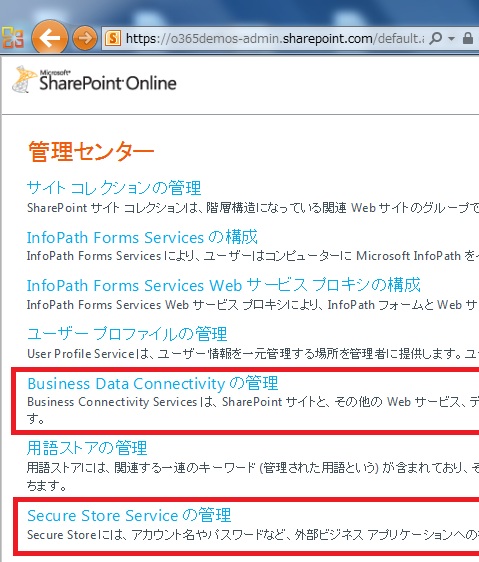Click the browser back arrow button
The image size is (479, 562).
point(49,38)
